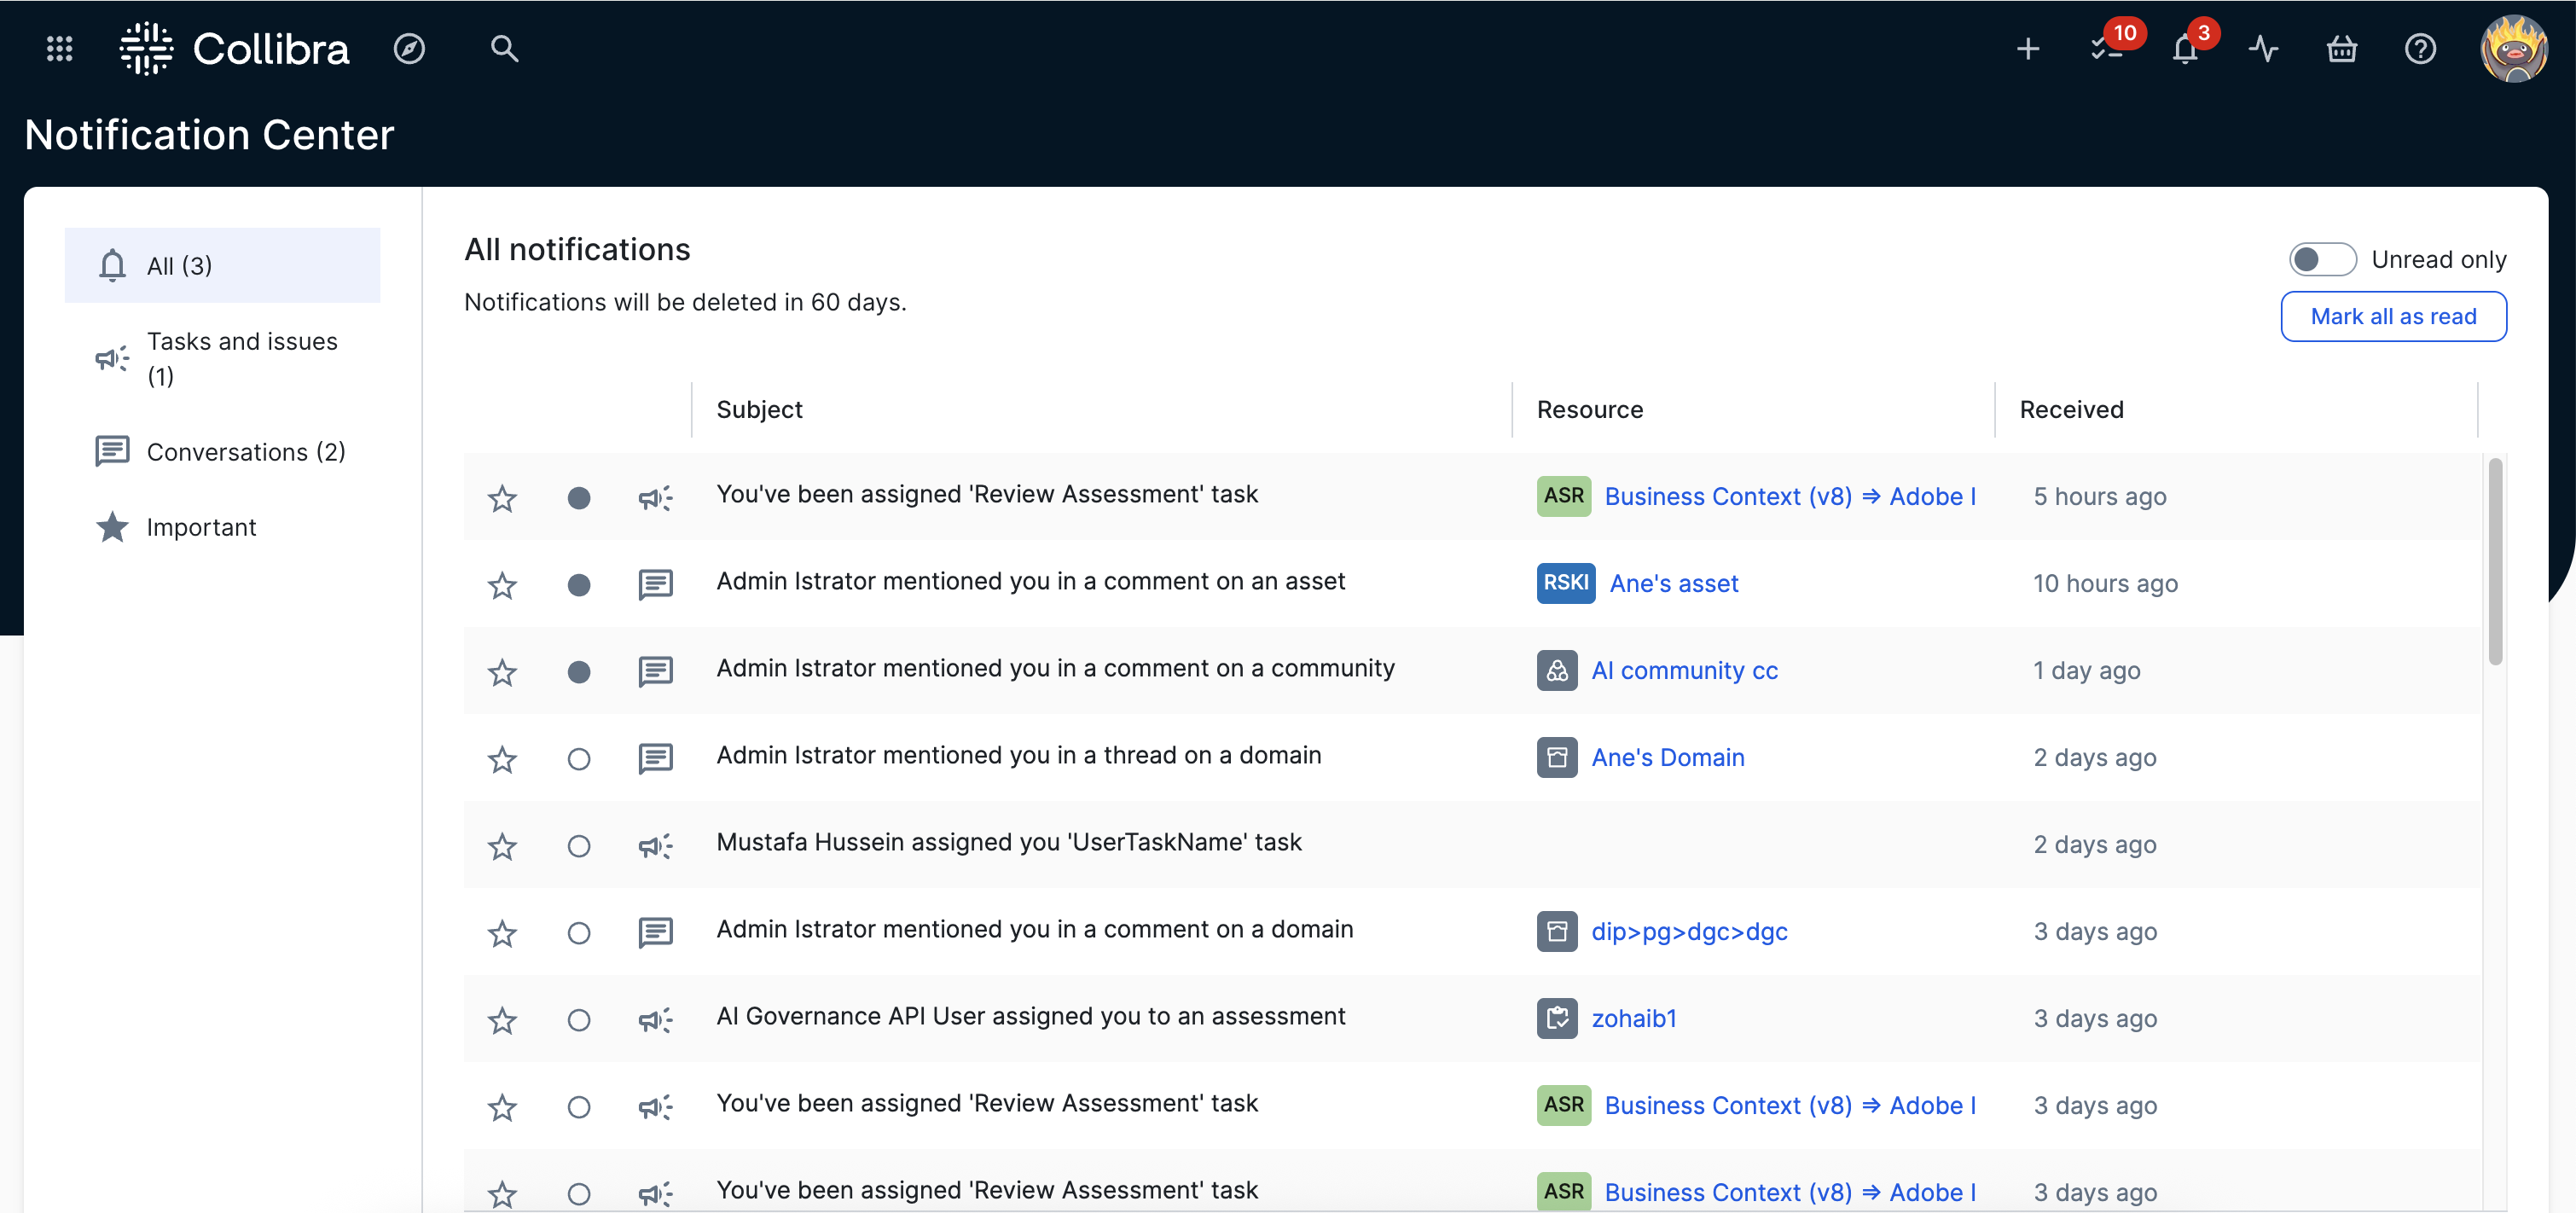Open tasks checklist icon with badge 10
Image resolution: width=2576 pixels, height=1213 pixels.
(x=2105, y=48)
